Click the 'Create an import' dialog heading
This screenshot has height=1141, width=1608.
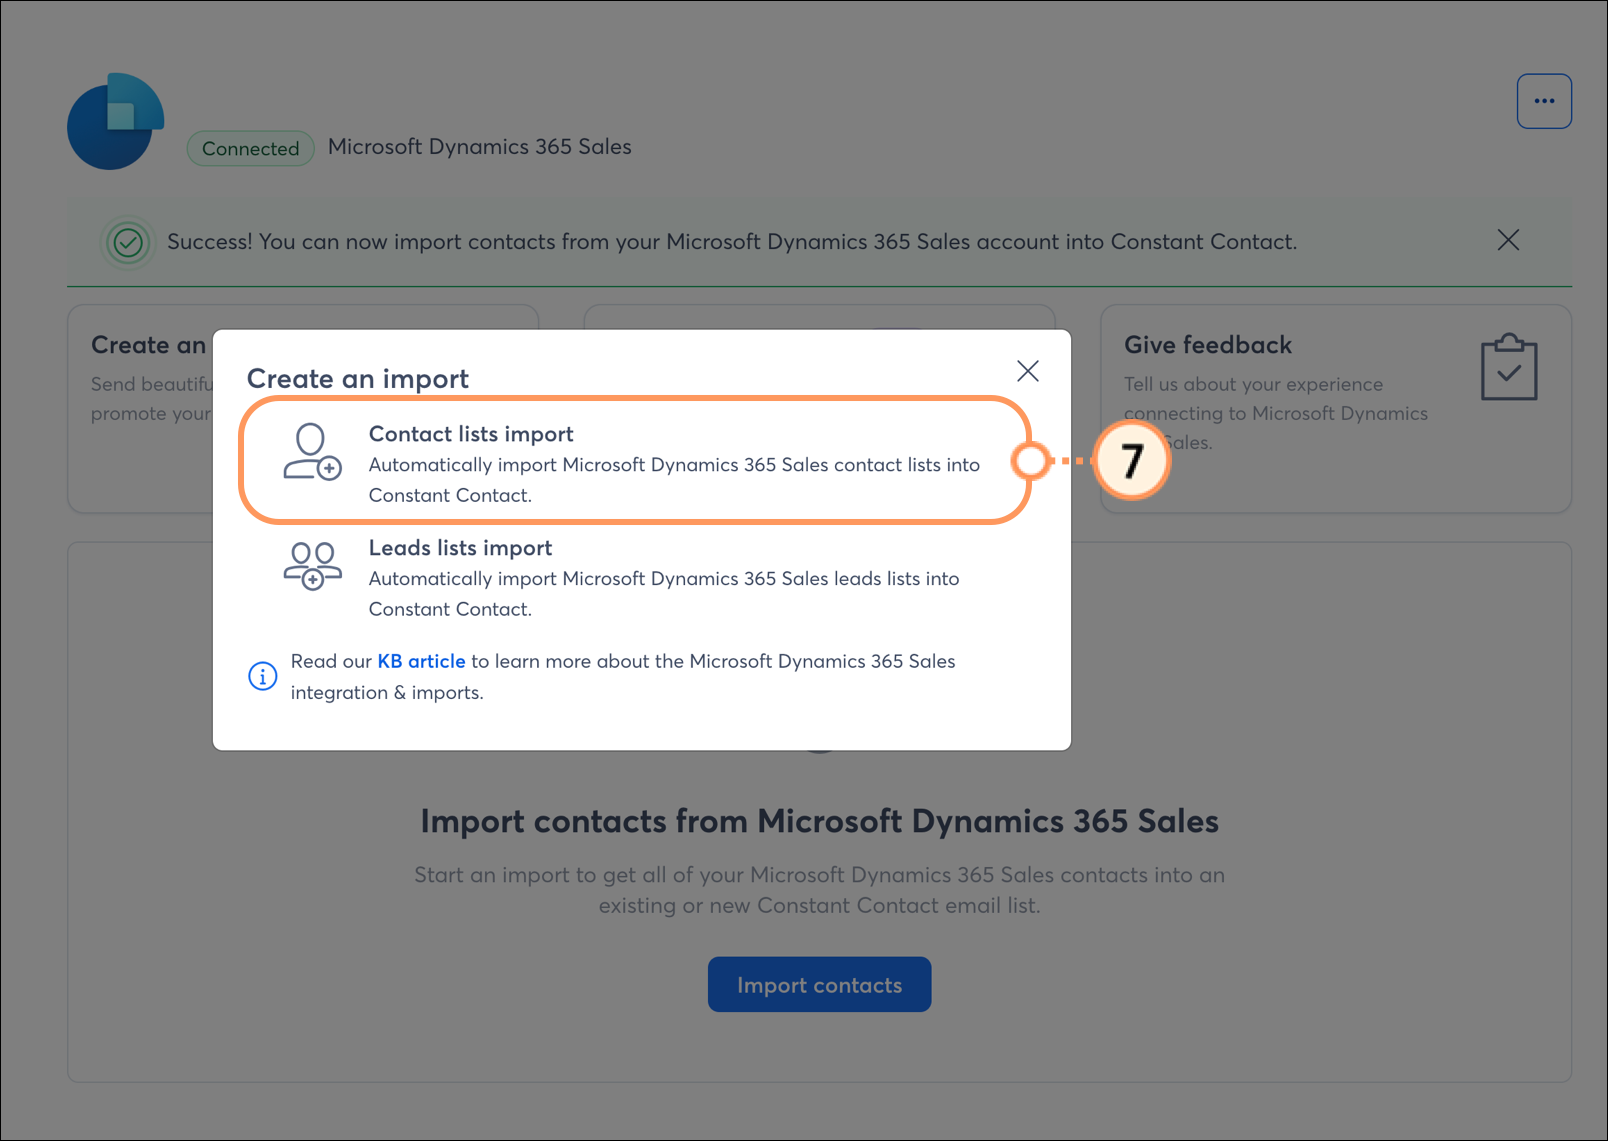[358, 379]
